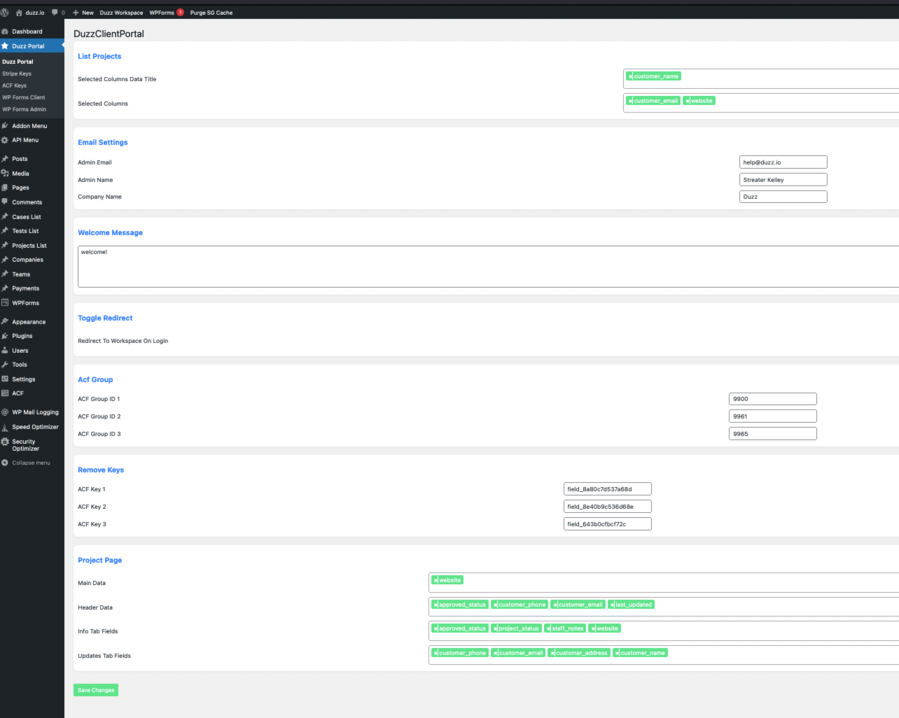Open the comments bubble in admin bar
The height and width of the screenshot is (718, 899).
(57, 13)
